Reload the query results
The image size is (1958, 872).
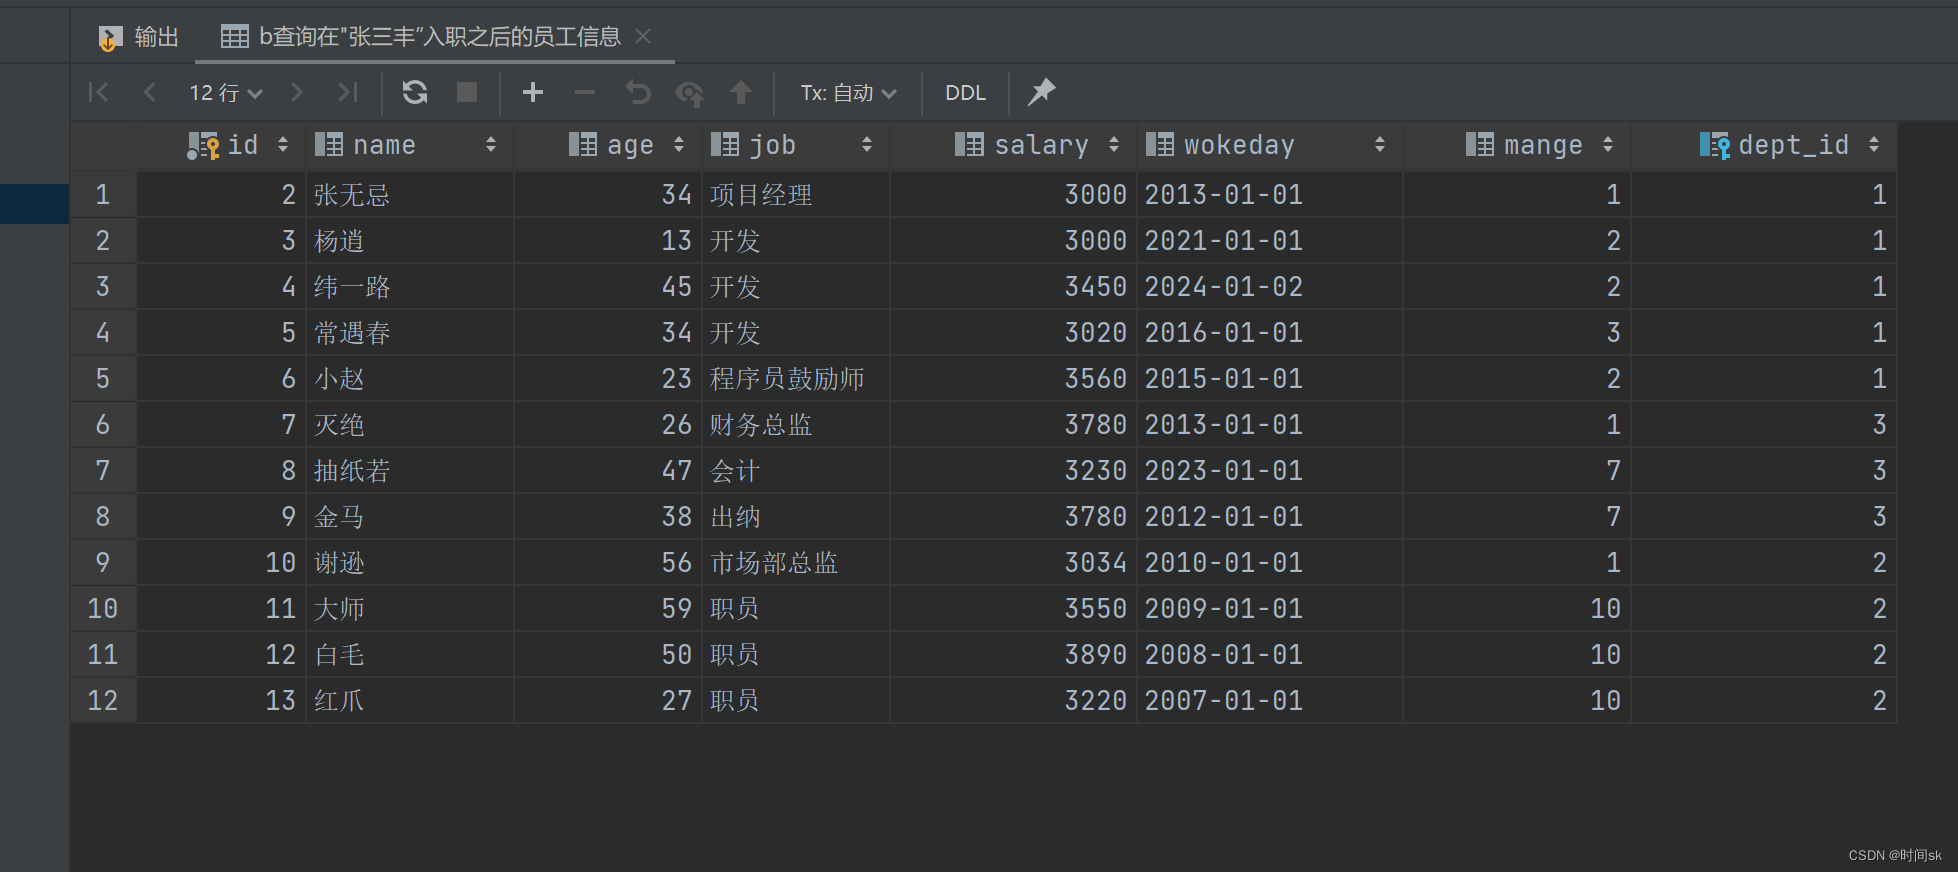[415, 93]
